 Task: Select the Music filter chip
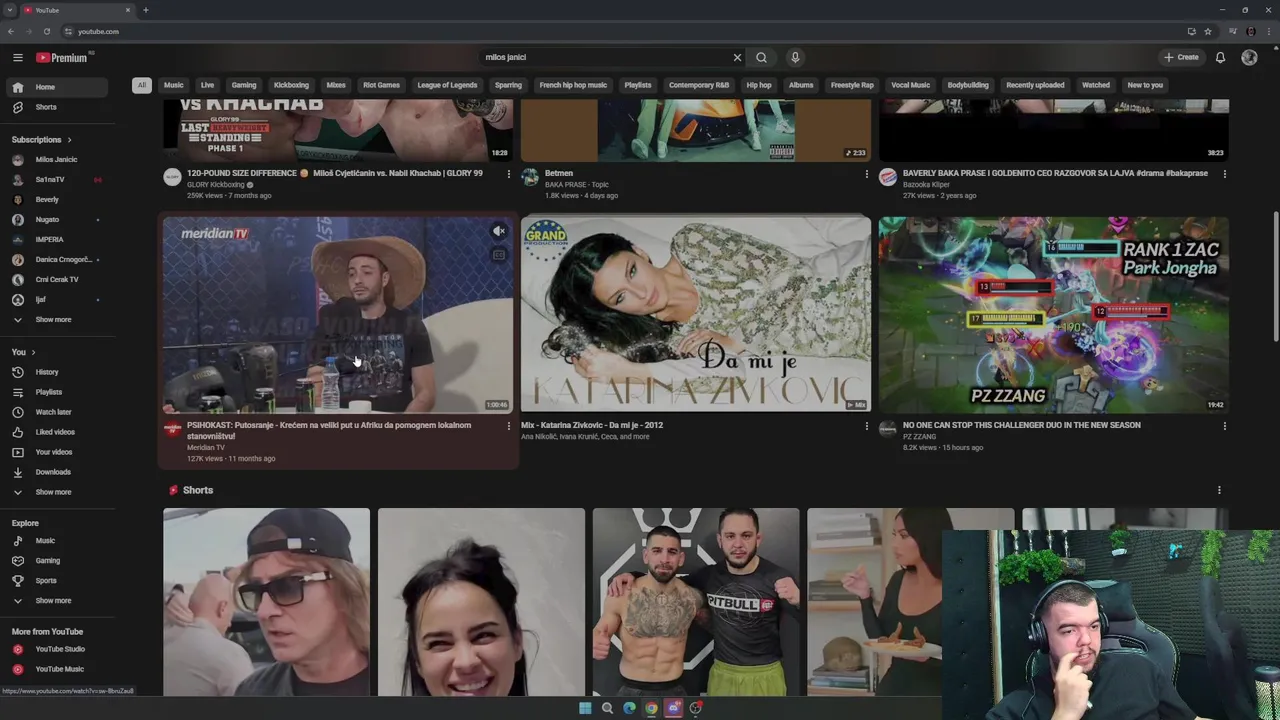[x=174, y=85]
